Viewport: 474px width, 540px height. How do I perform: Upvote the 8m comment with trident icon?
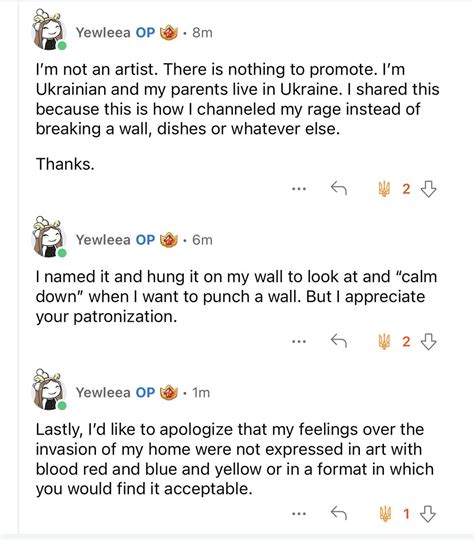(384, 189)
